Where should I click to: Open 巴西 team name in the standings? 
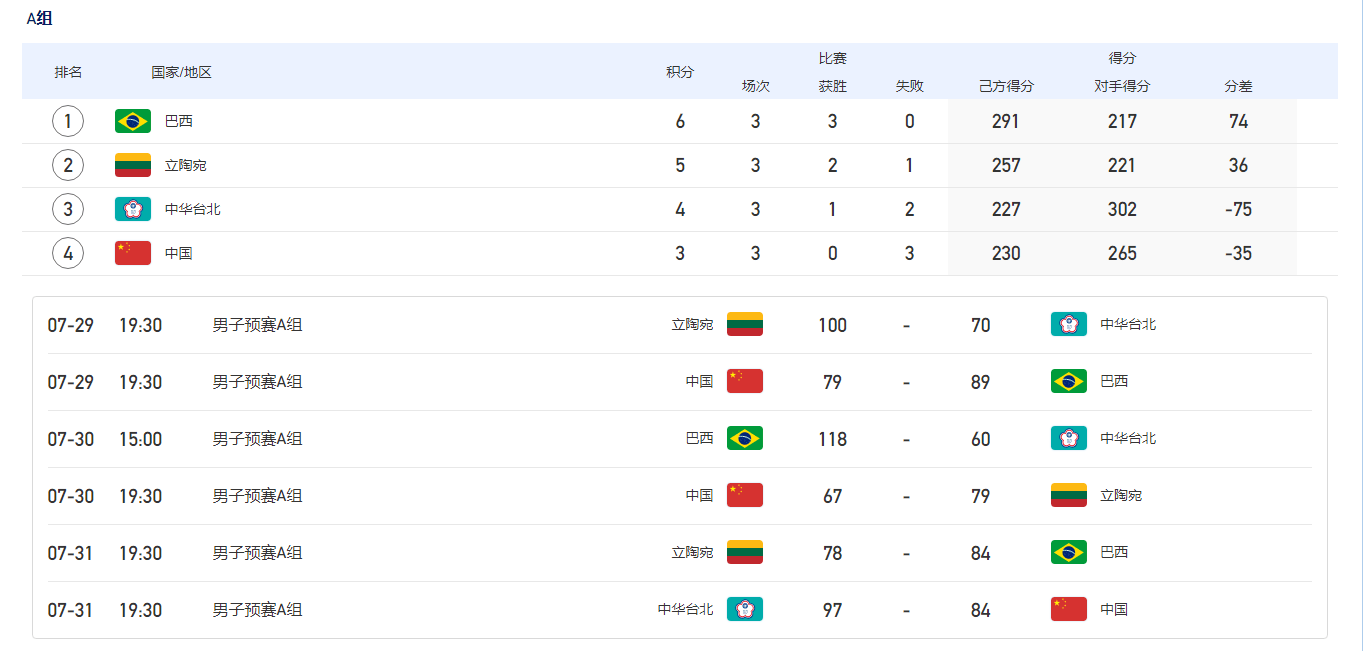tap(179, 121)
